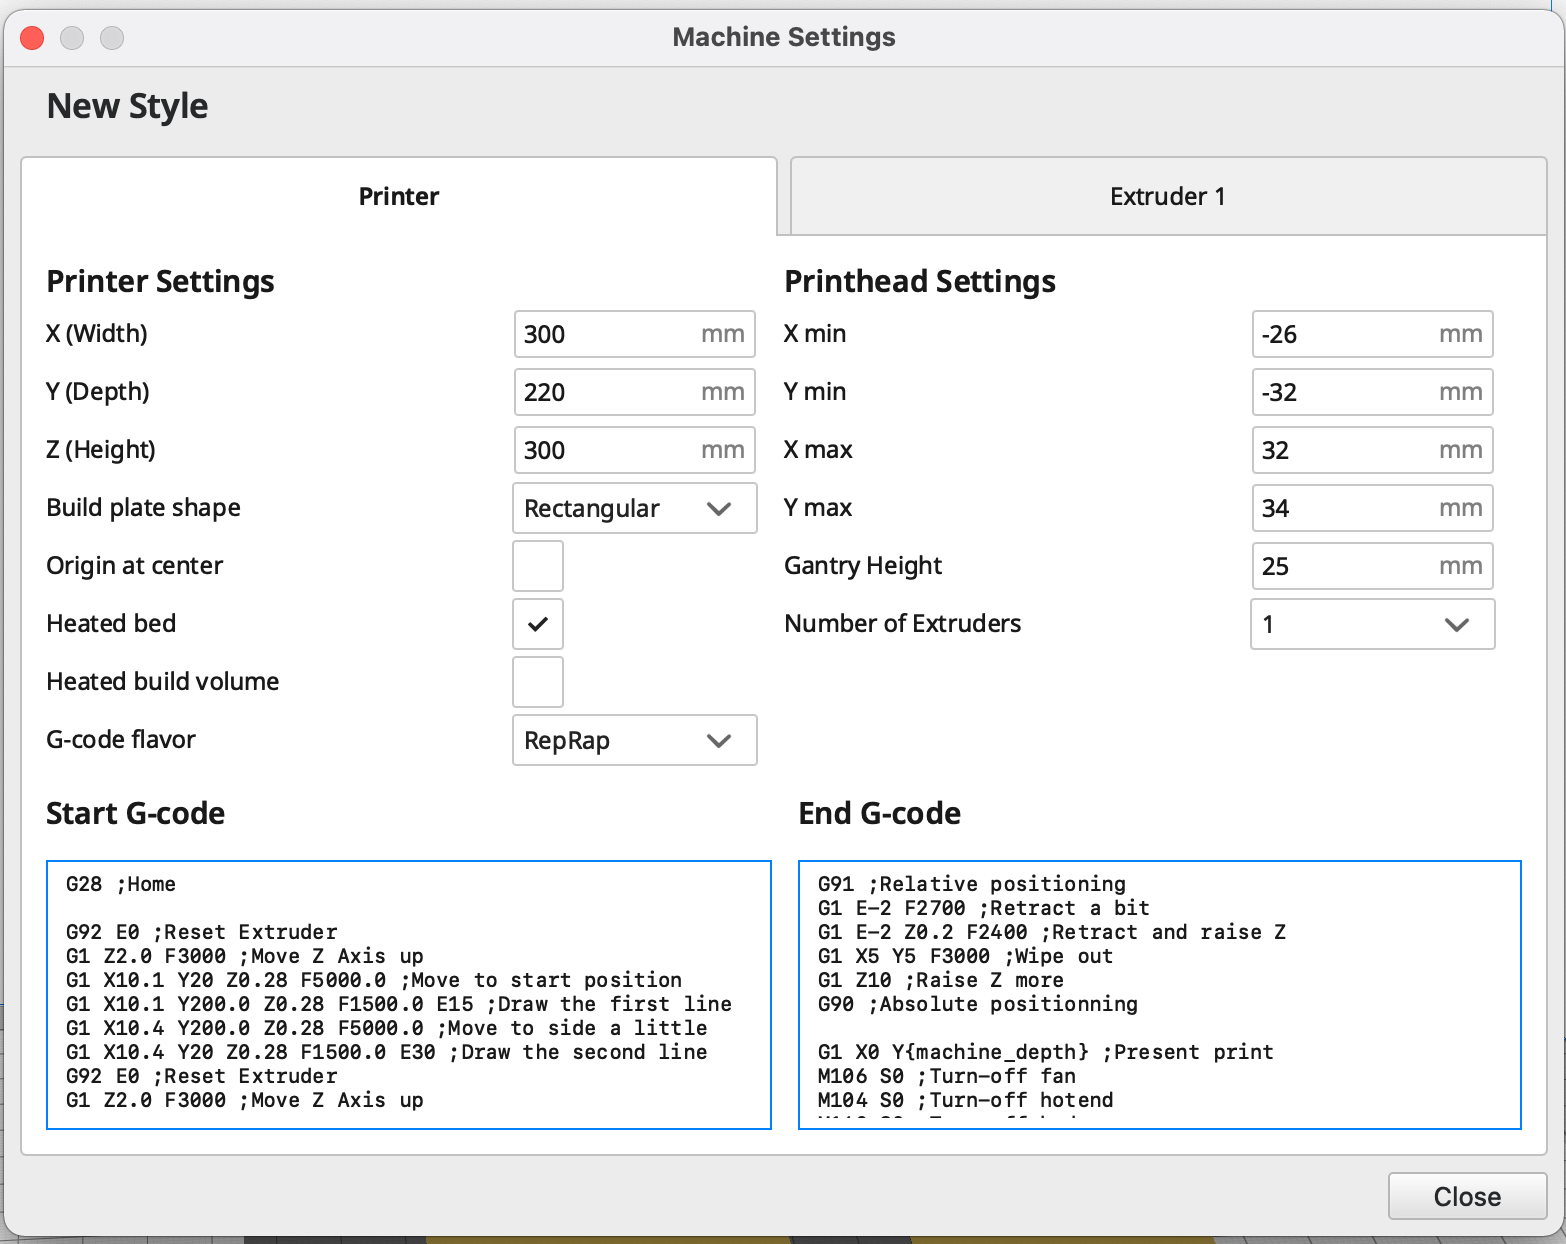Click the X min field

(1373, 334)
